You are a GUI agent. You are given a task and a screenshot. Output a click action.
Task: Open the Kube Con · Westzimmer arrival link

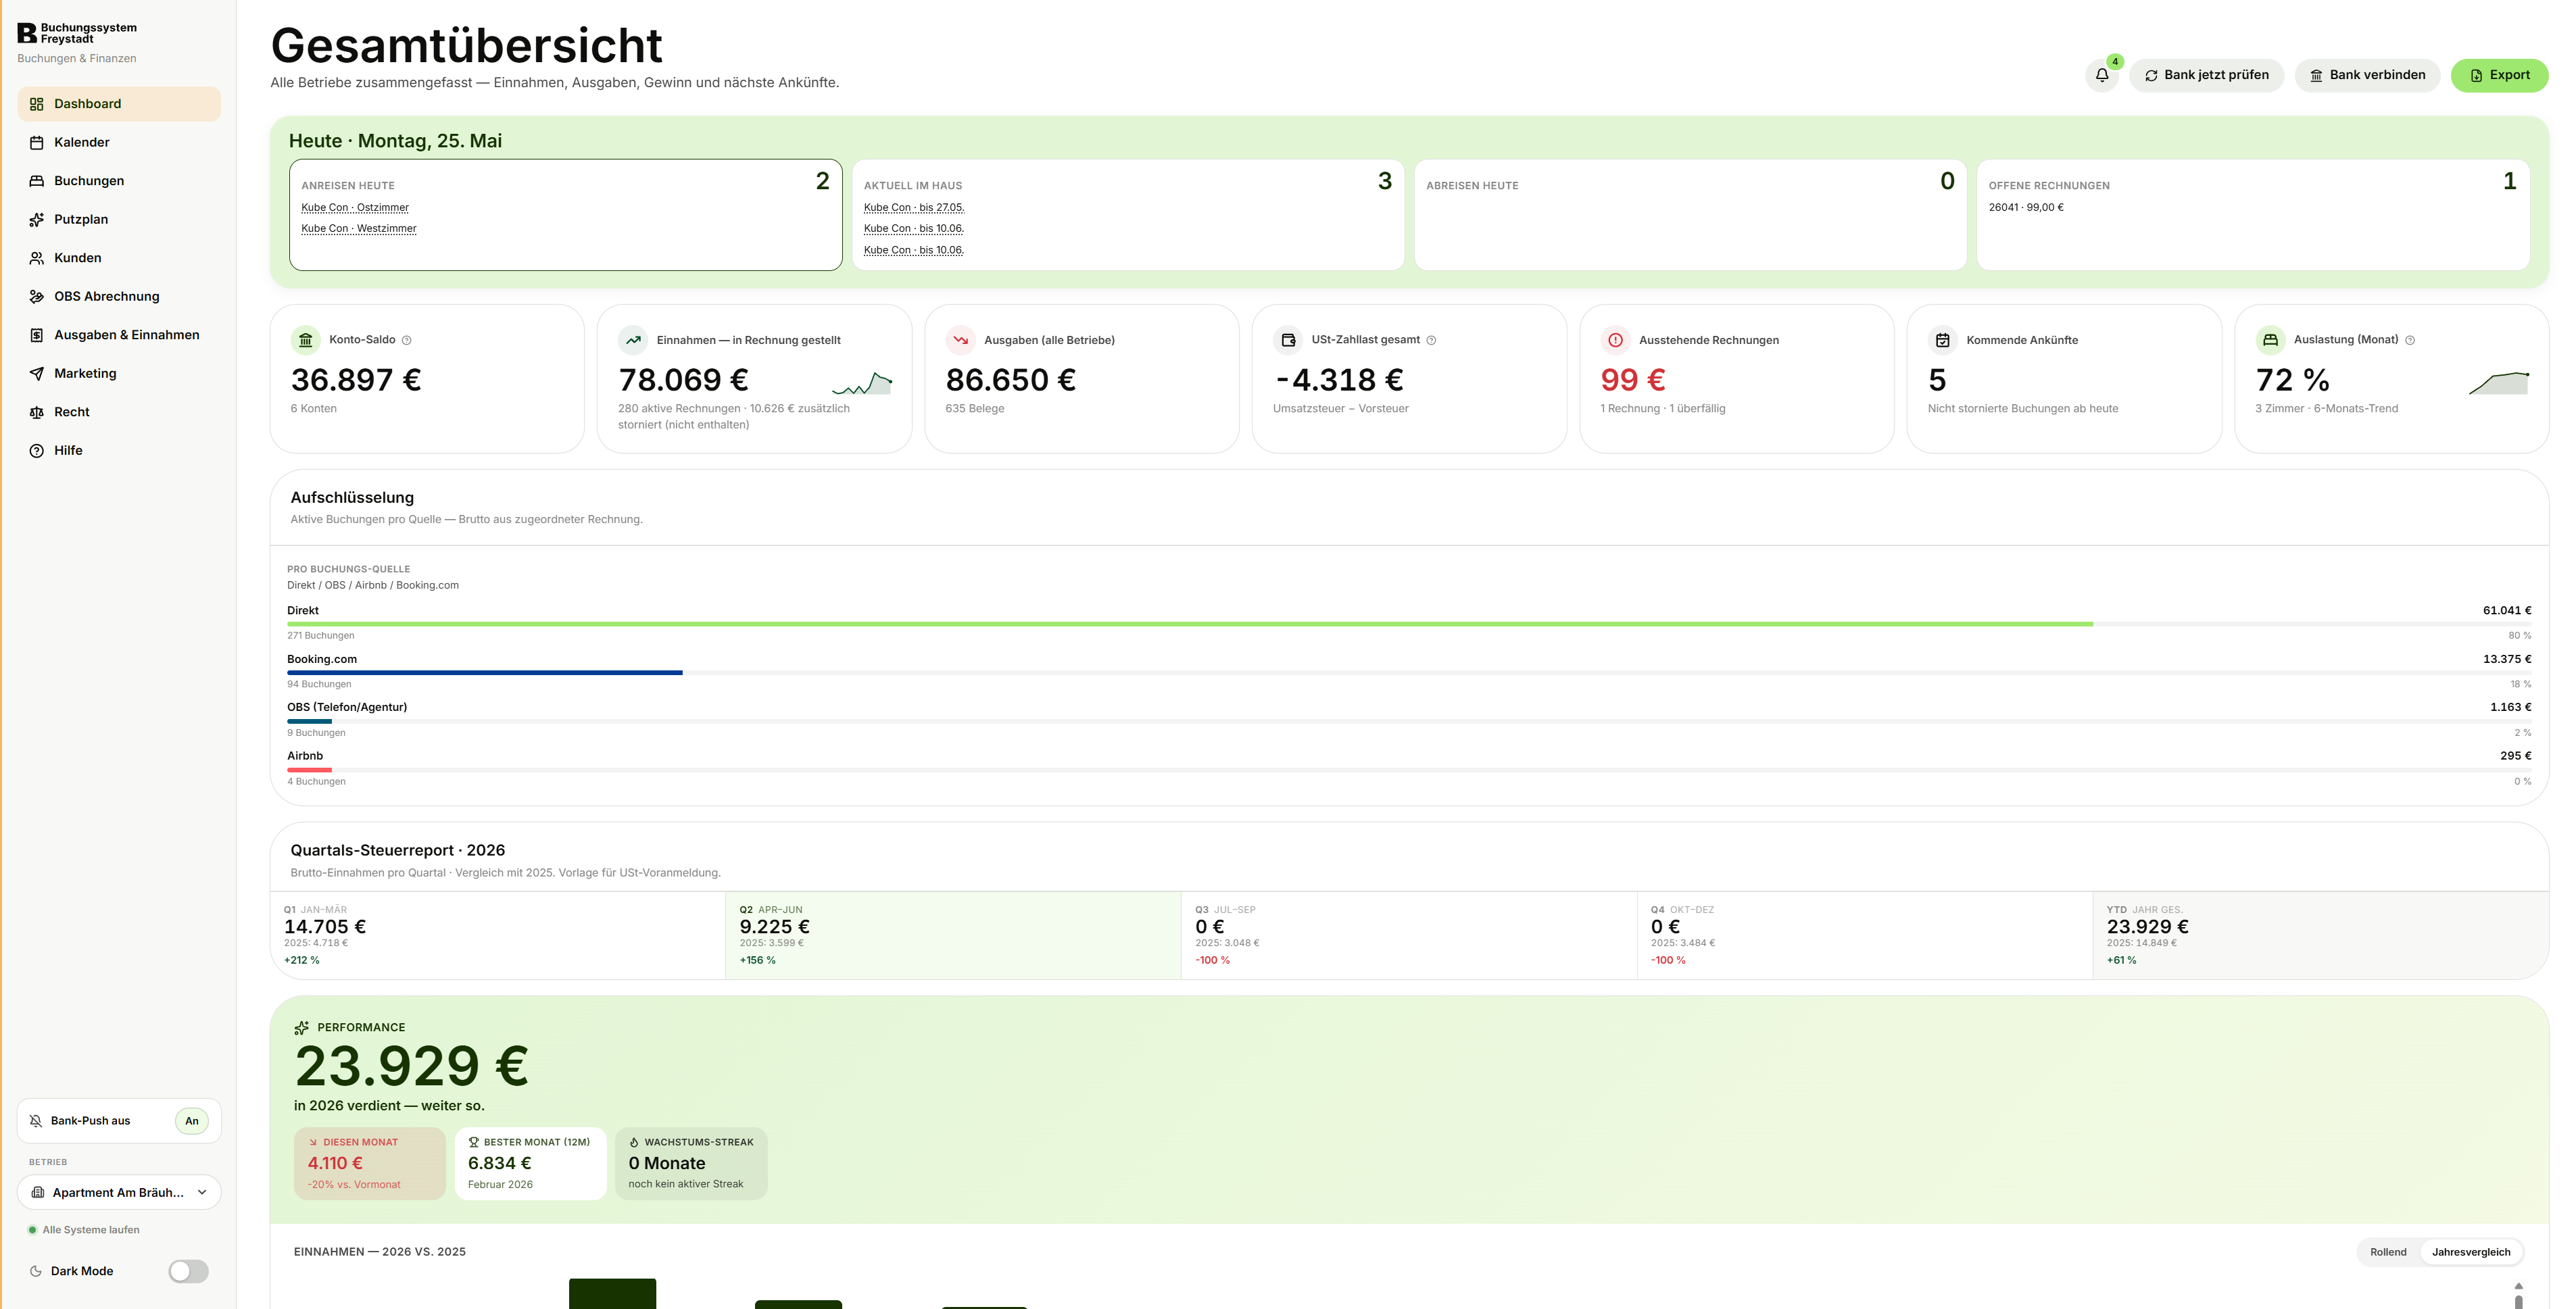pyautogui.click(x=359, y=229)
